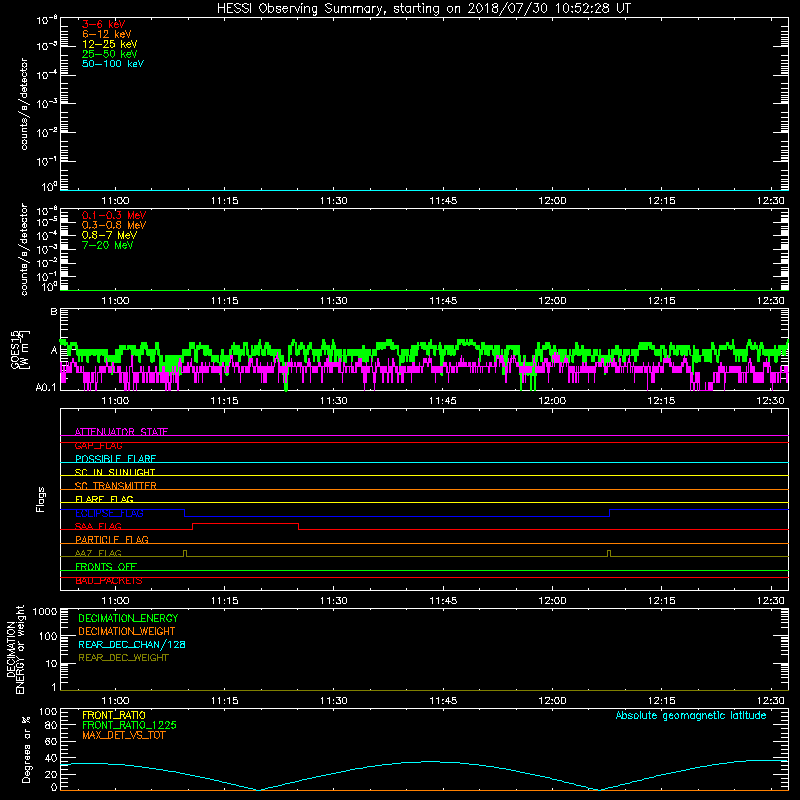Click the second AAZ_FLAG pulse after 12:00
The width and height of the screenshot is (800, 800).
point(609,553)
